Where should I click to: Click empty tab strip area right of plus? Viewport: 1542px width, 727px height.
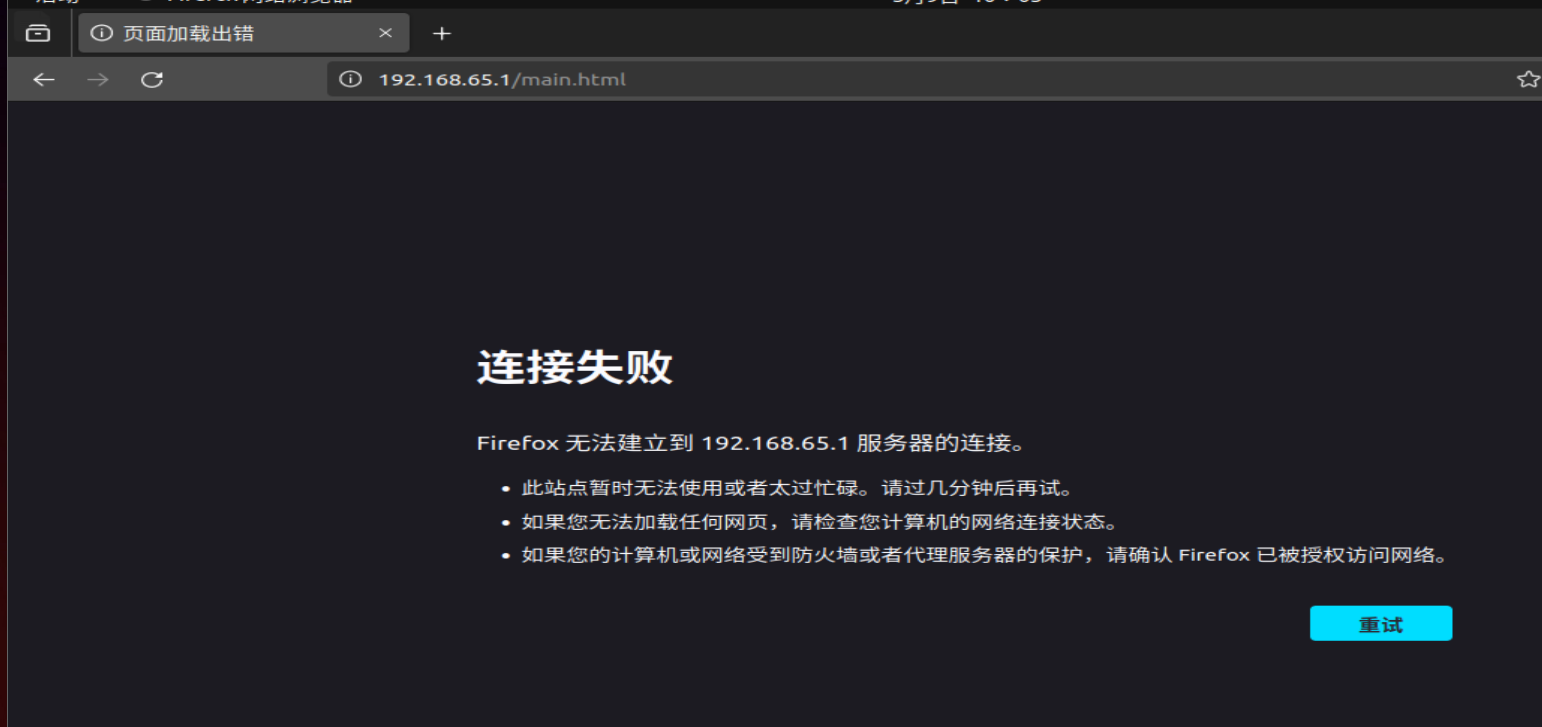coord(900,34)
